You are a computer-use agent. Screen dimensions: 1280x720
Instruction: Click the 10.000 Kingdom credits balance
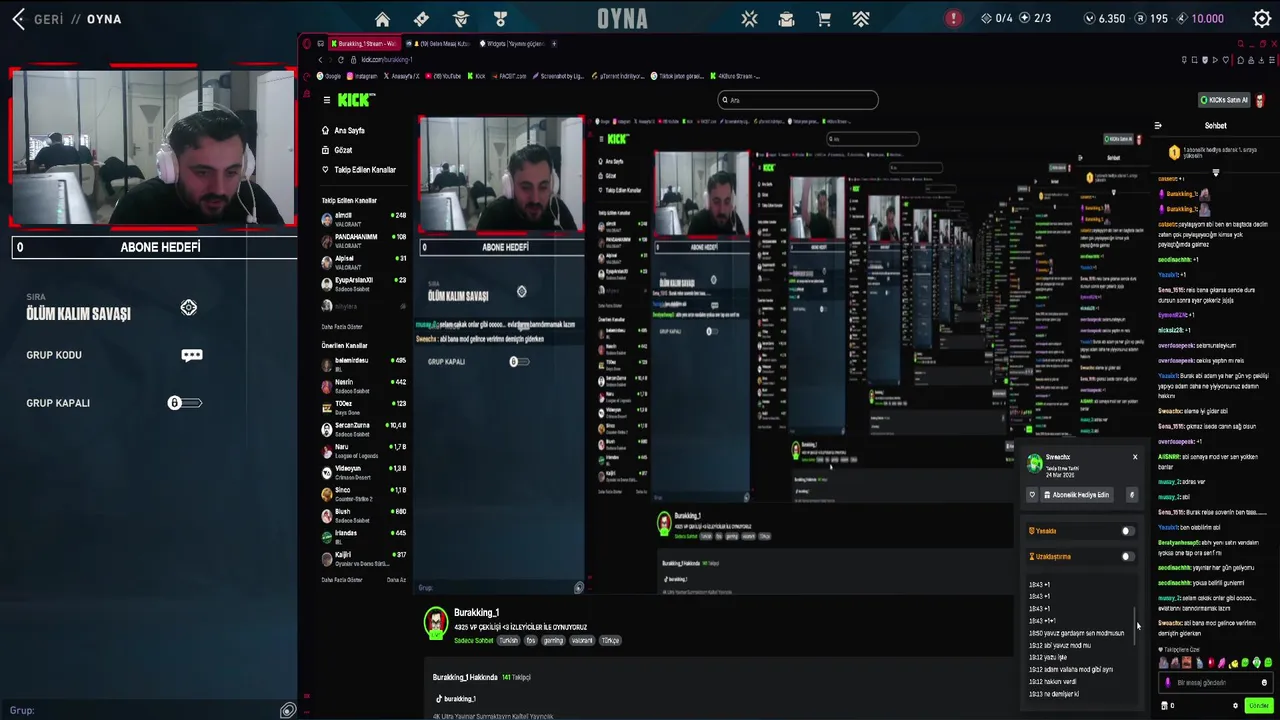(1201, 19)
